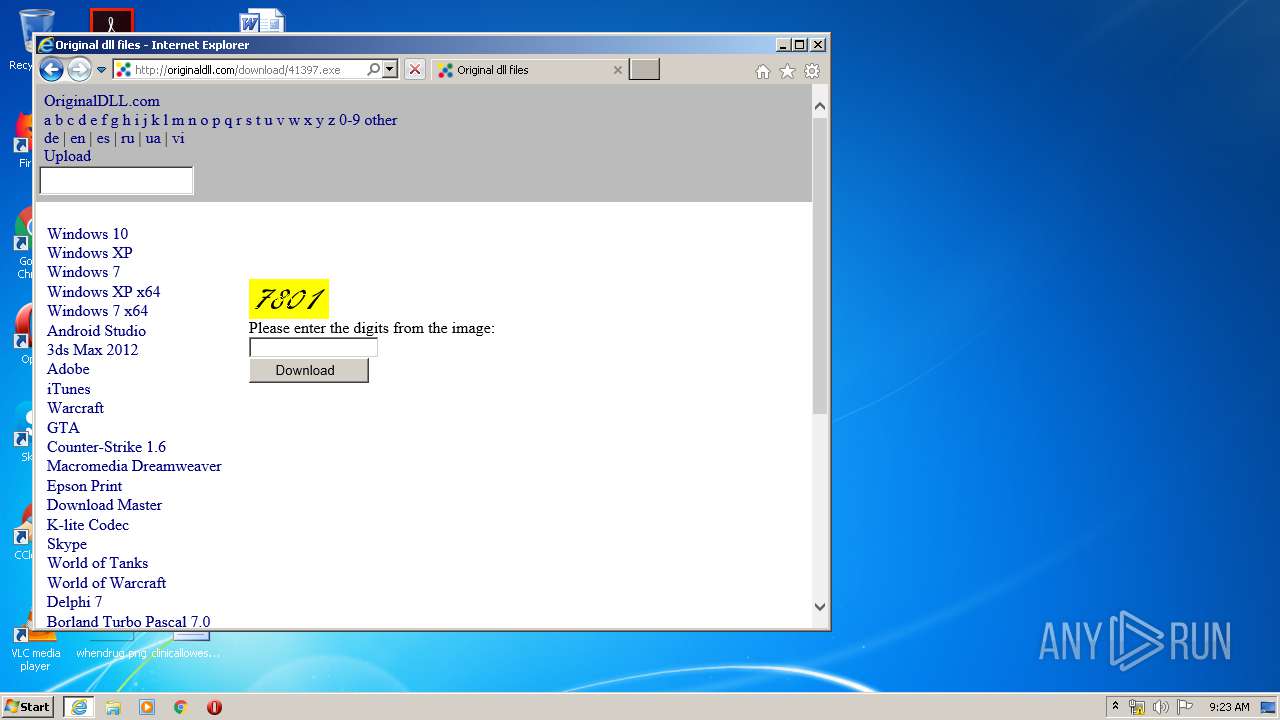Expand the address bar autocomplete dropdown

click(390, 70)
